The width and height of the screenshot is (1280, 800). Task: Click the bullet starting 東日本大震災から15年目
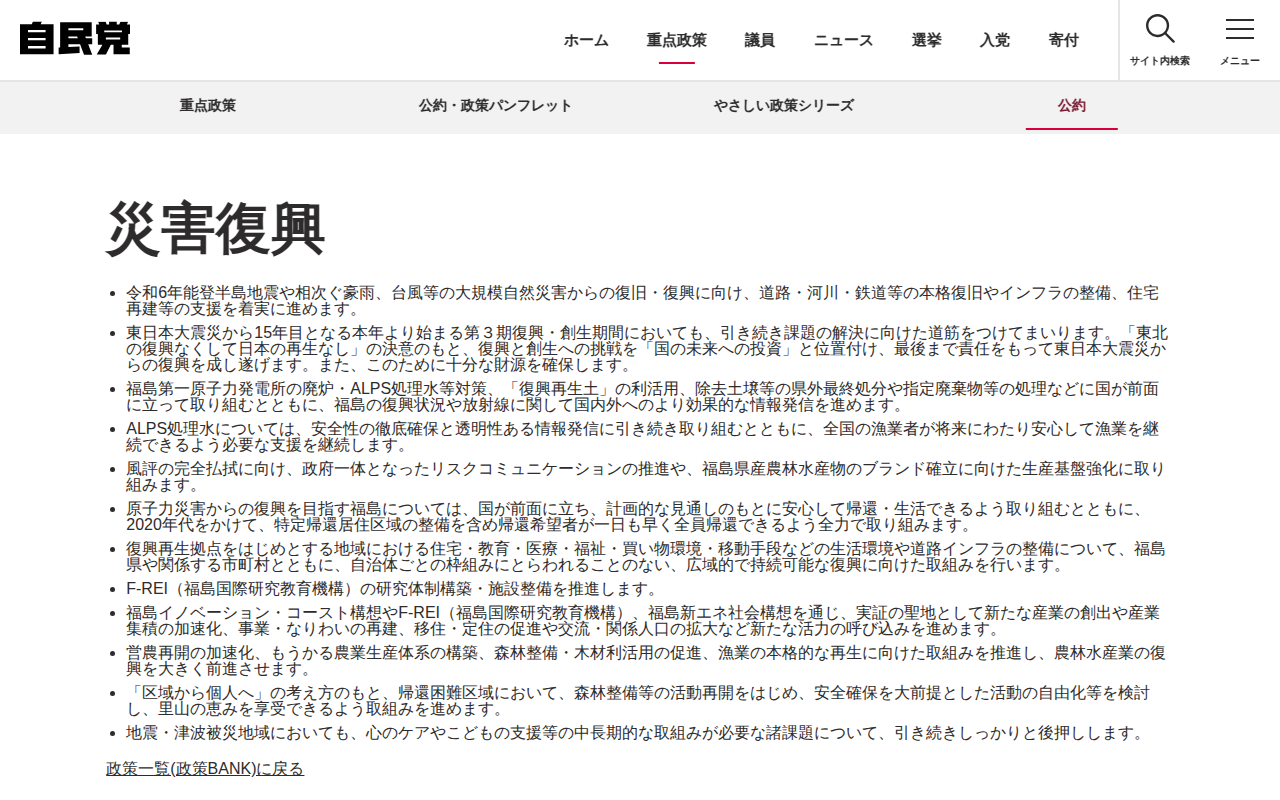[647, 349]
